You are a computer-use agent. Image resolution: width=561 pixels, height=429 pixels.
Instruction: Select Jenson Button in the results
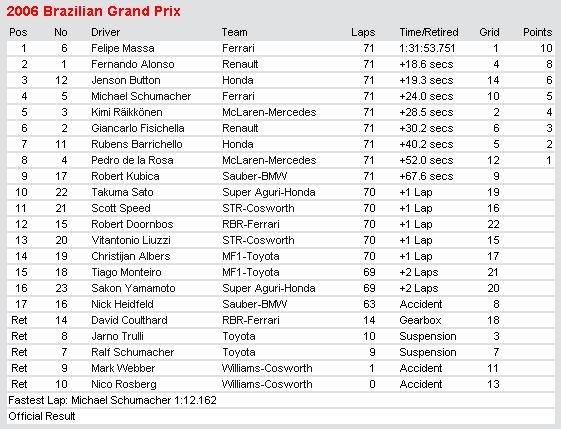(126, 81)
